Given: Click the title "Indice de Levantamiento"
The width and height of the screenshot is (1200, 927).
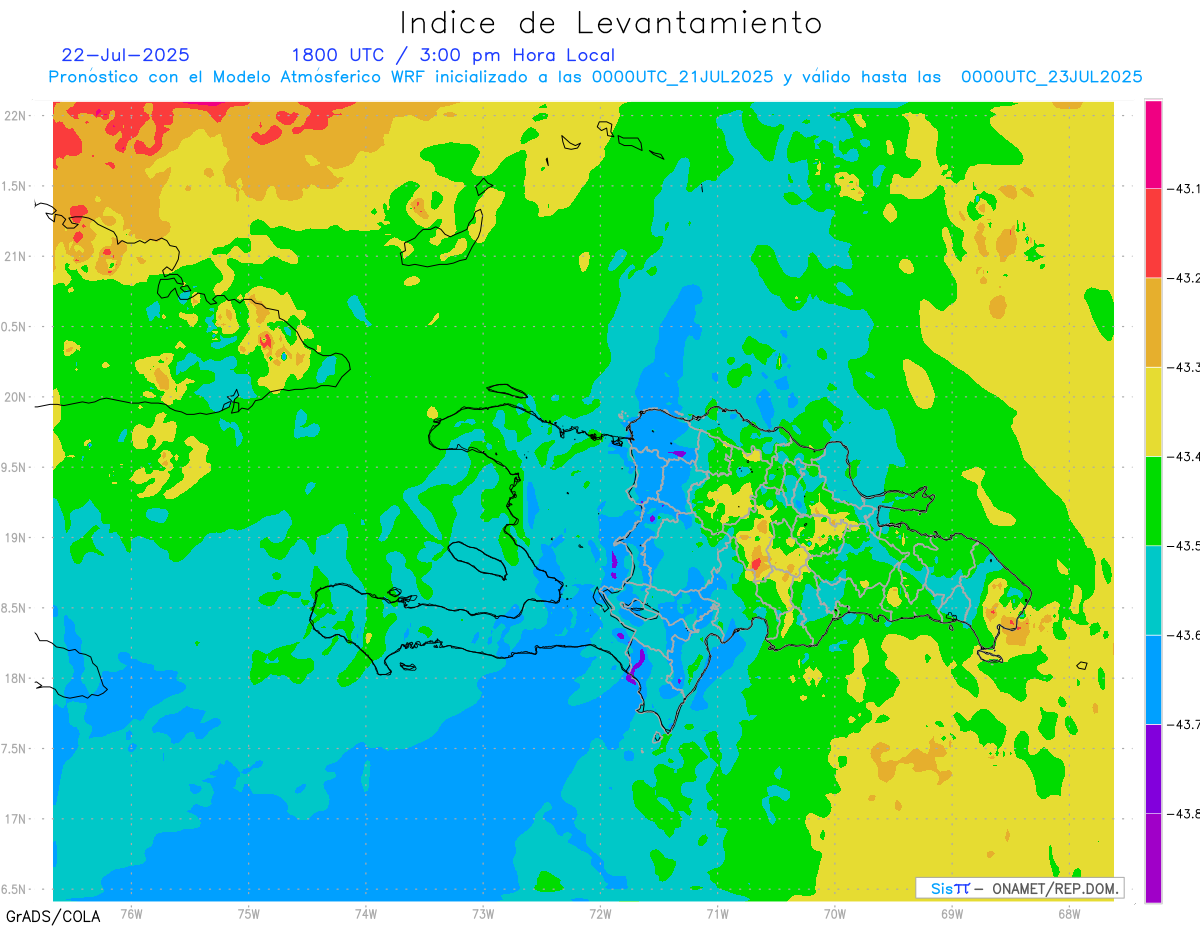Looking at the screenshot, I should (x=611, y=22).
